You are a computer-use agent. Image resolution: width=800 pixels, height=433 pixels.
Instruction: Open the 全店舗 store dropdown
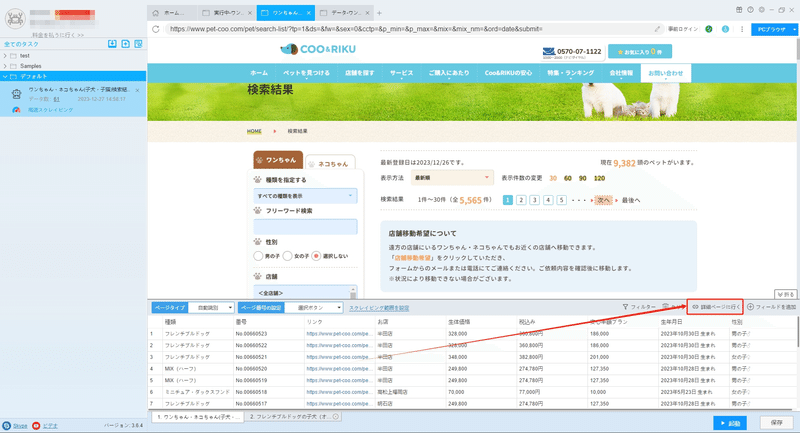click(x=305, y=293)
